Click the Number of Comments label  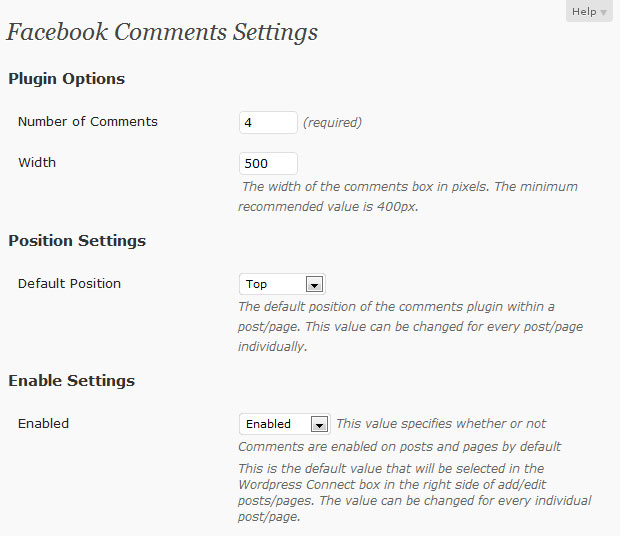point(88,121)
